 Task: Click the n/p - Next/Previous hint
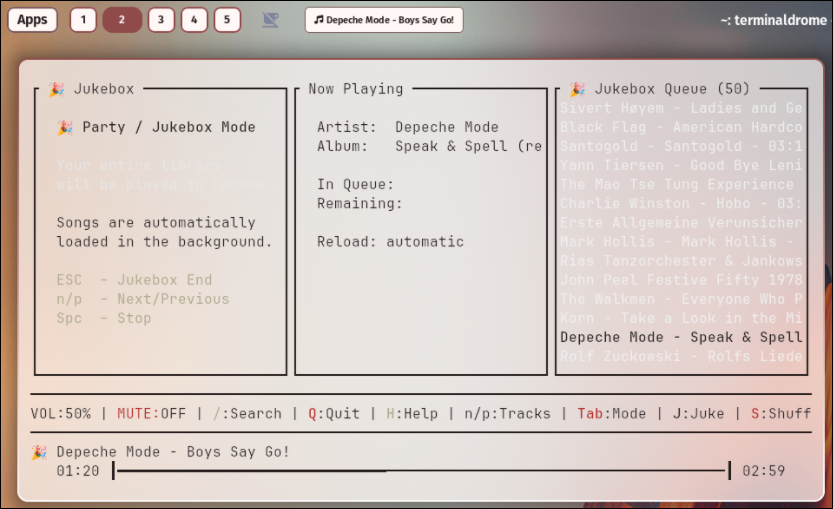coord(143,299)
